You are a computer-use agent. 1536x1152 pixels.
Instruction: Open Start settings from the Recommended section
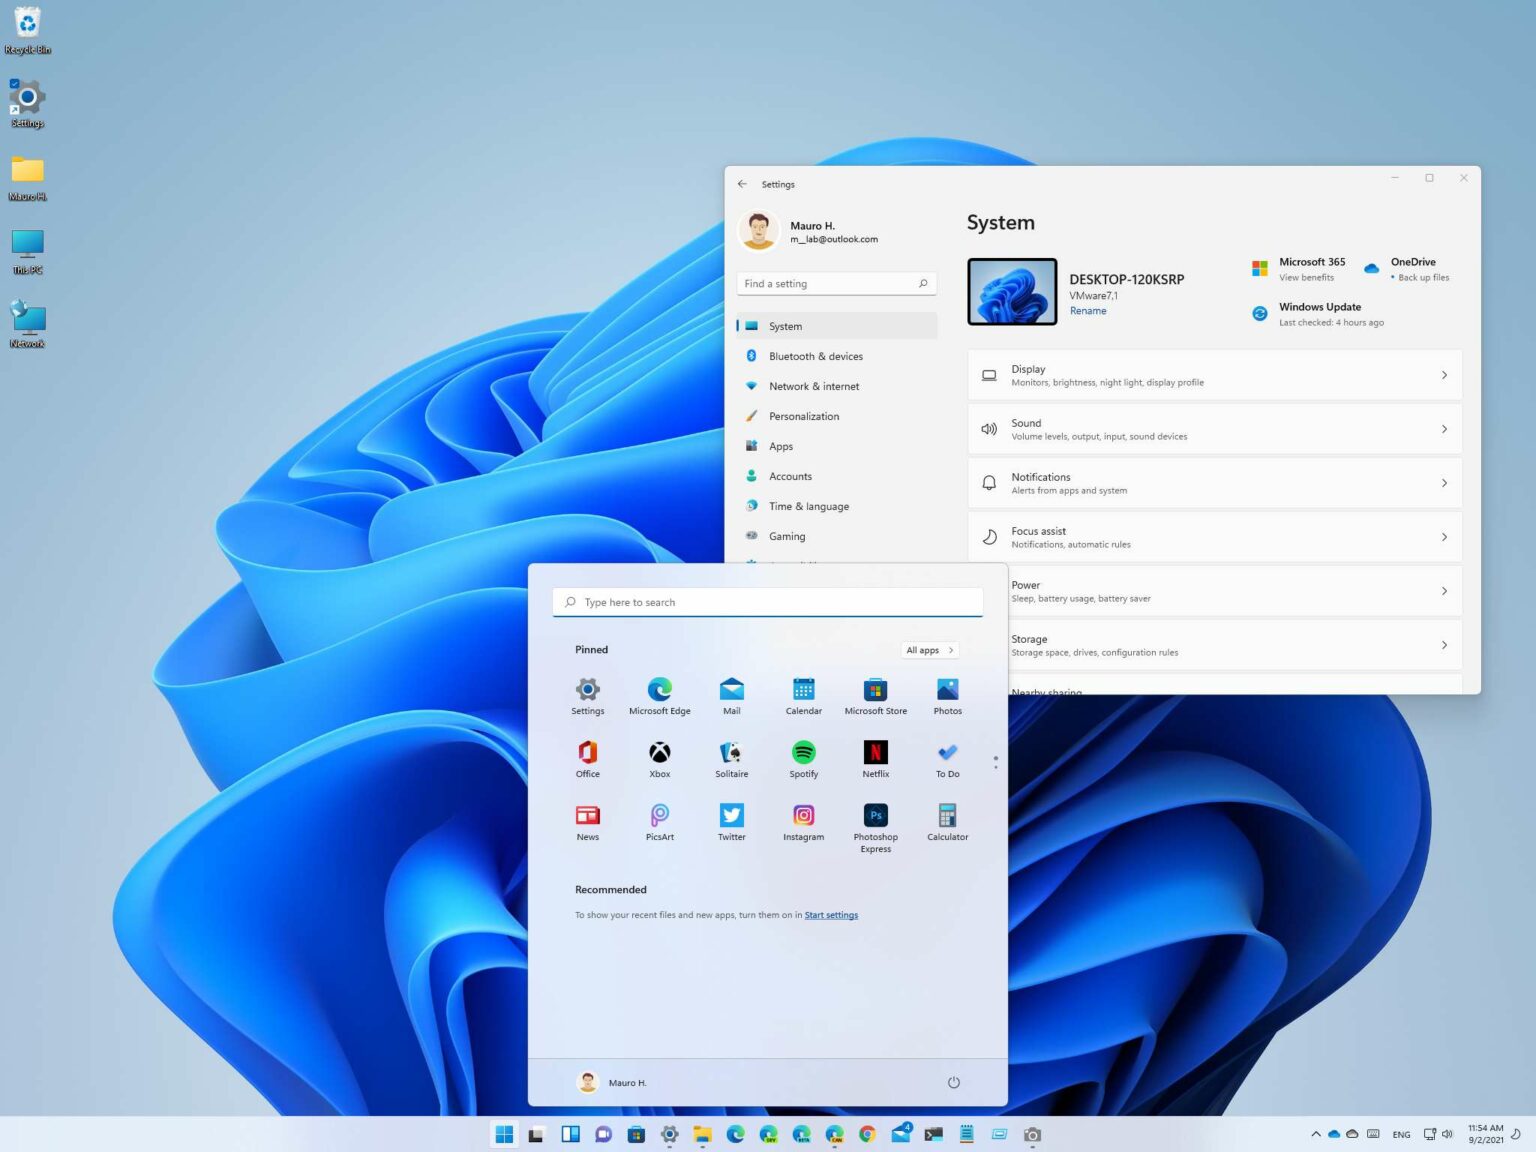pos(830,914)
